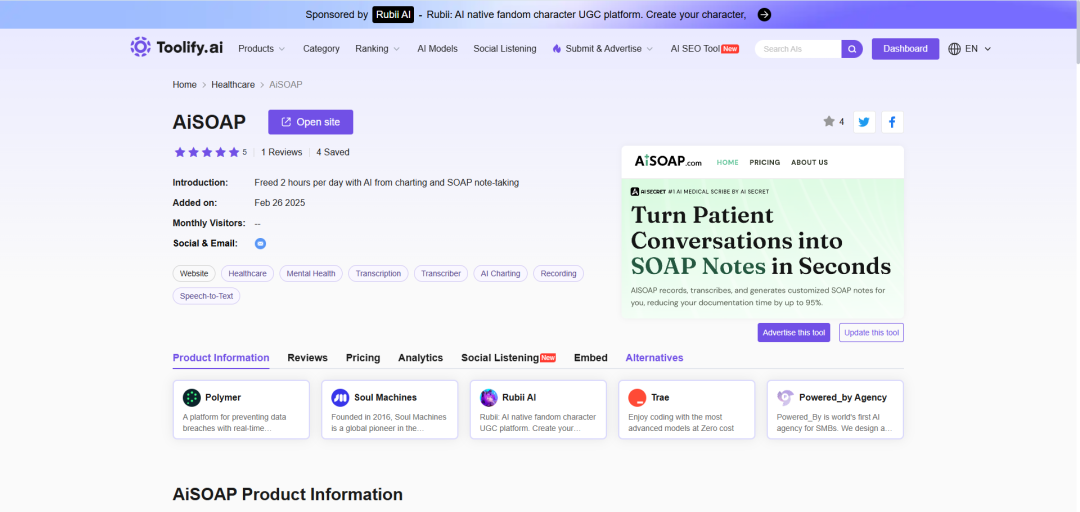Click into the Search AIs field
This screenshot has width=1080, height=512.
[x=799, y=49]
